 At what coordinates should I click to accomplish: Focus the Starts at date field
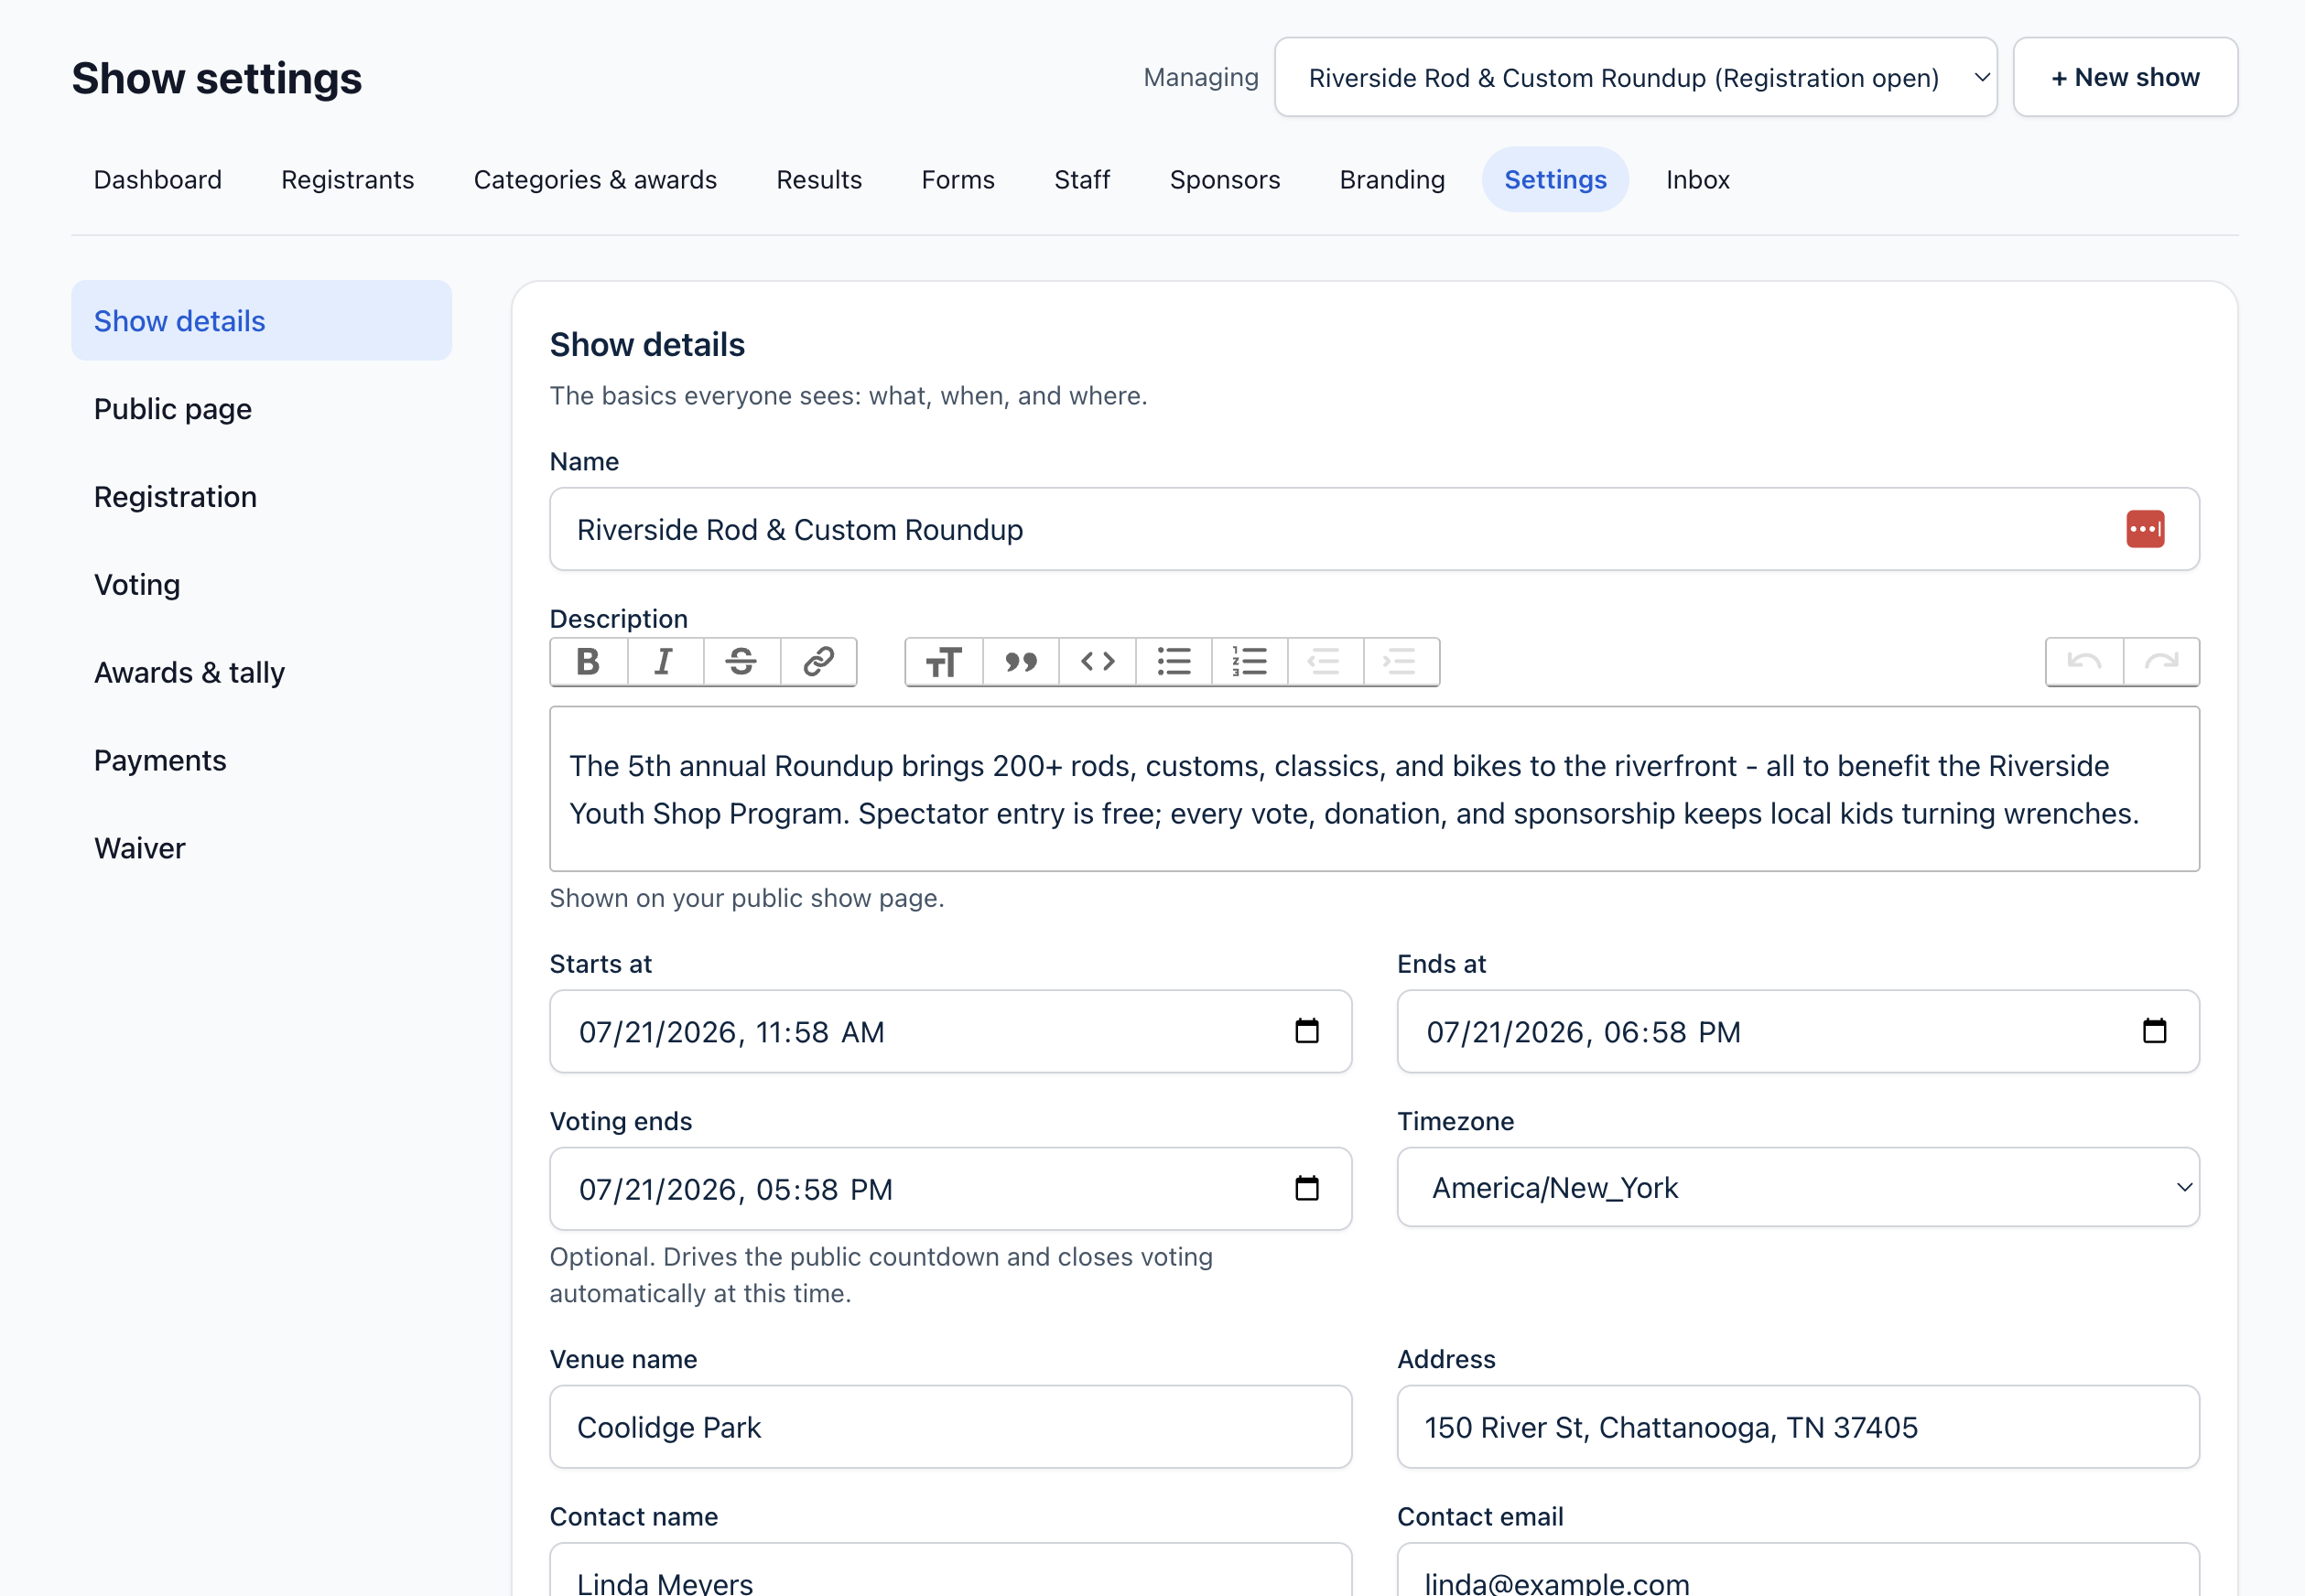tap(950, 1031)
